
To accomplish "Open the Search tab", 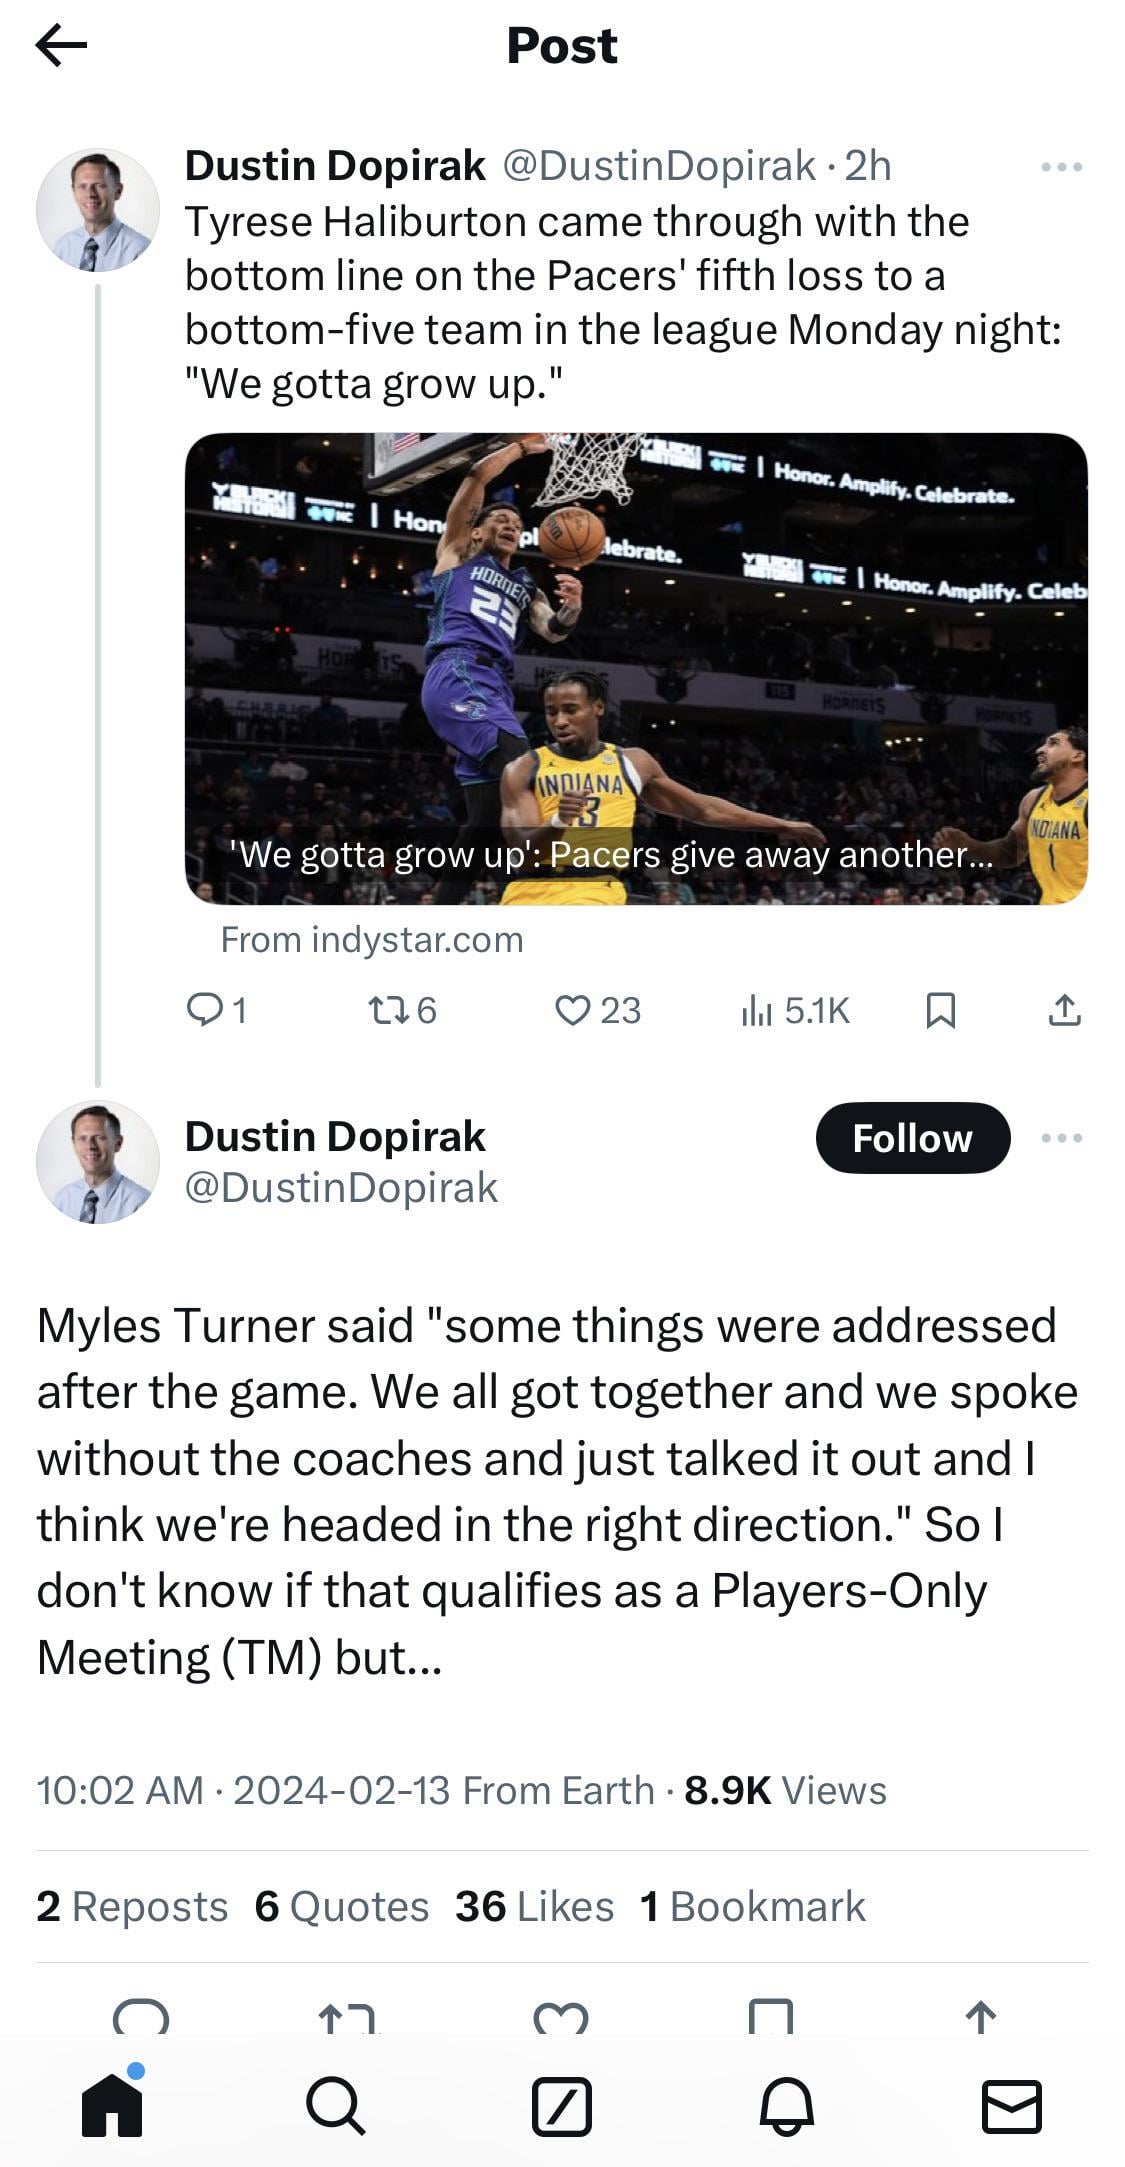I will [x=336, y=2105].
